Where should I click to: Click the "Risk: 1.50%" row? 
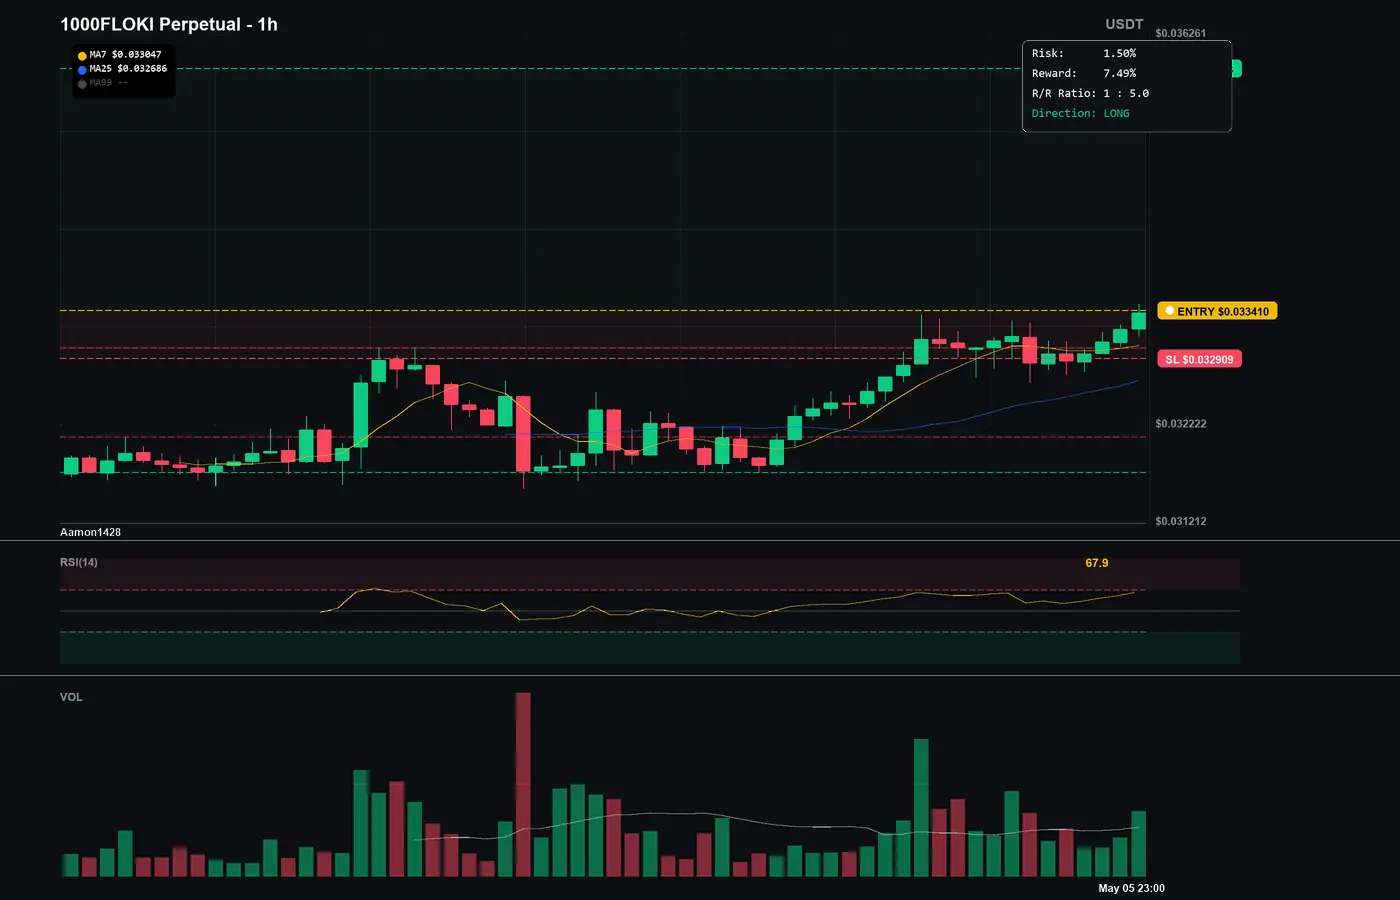point(1084,53)
